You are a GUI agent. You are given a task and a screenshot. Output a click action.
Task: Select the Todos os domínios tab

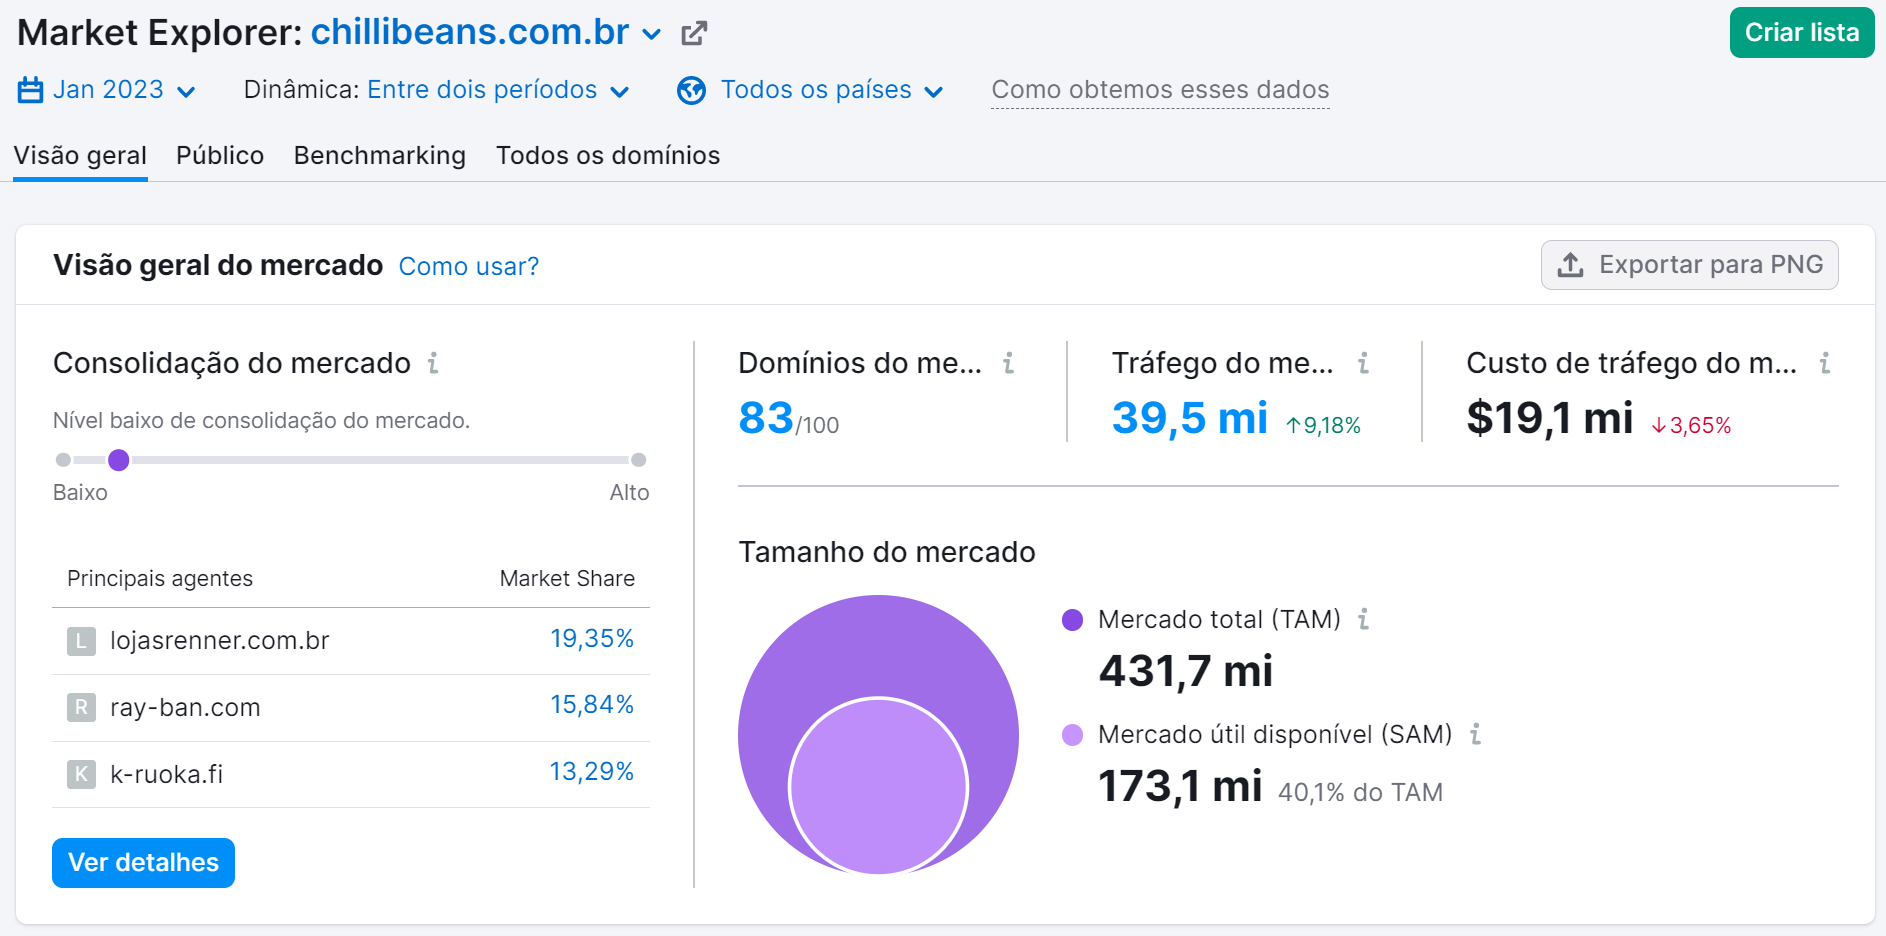pyautogui.click(x=607, y=155)
